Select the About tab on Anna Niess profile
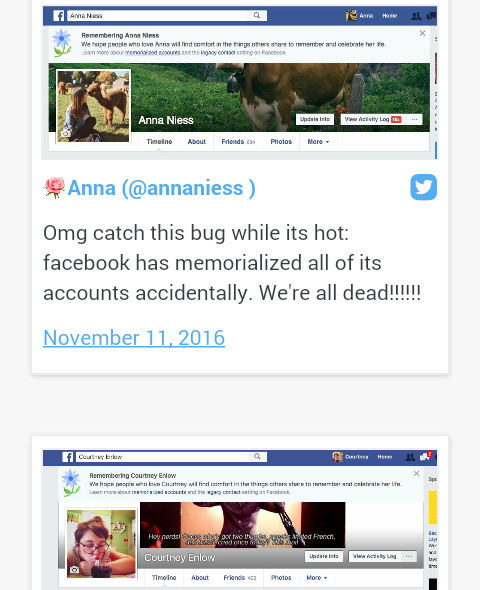Screen dimensions: 480x590 coord(197,142)
